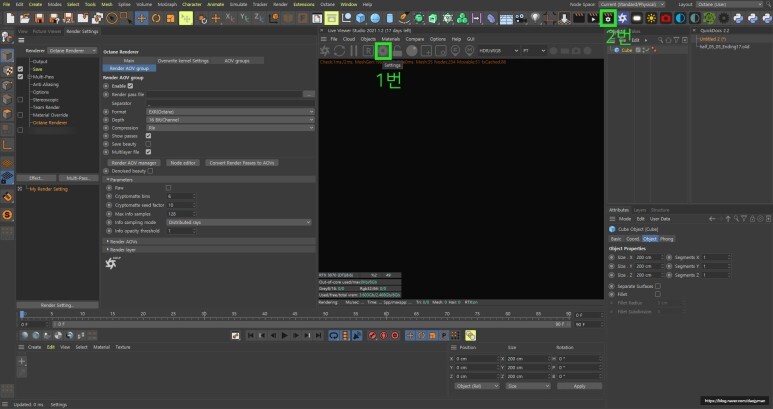Toggle the Denoised beauty checkbox
This screenshot has width=773, height=409.
(150, 171)
